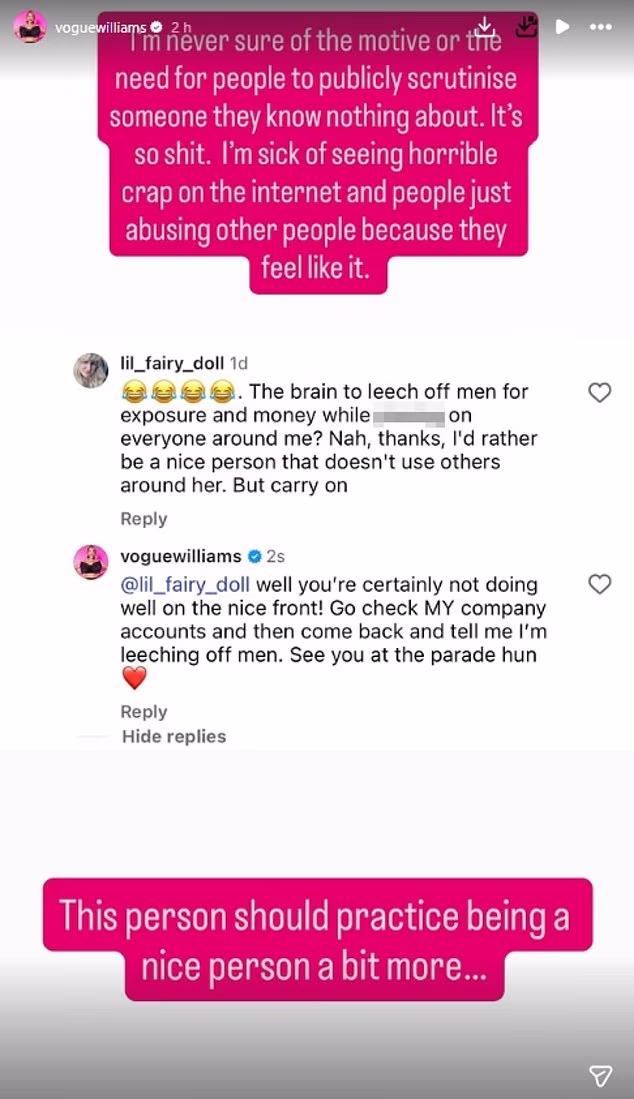
Task: Tap the pink "This person should practice" sticker
Action: [317, 938]
